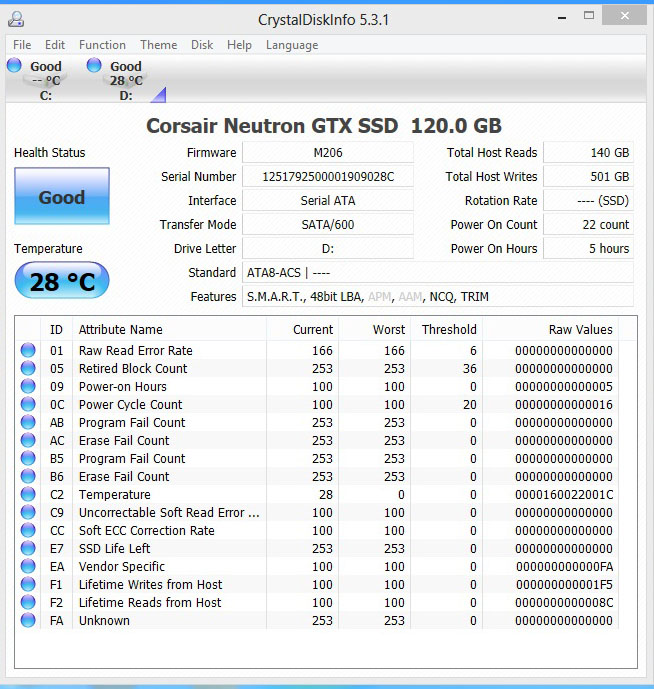Click the Firmware M206 field
This screenshot has width=654, height=689.
(x=328, y=152)
